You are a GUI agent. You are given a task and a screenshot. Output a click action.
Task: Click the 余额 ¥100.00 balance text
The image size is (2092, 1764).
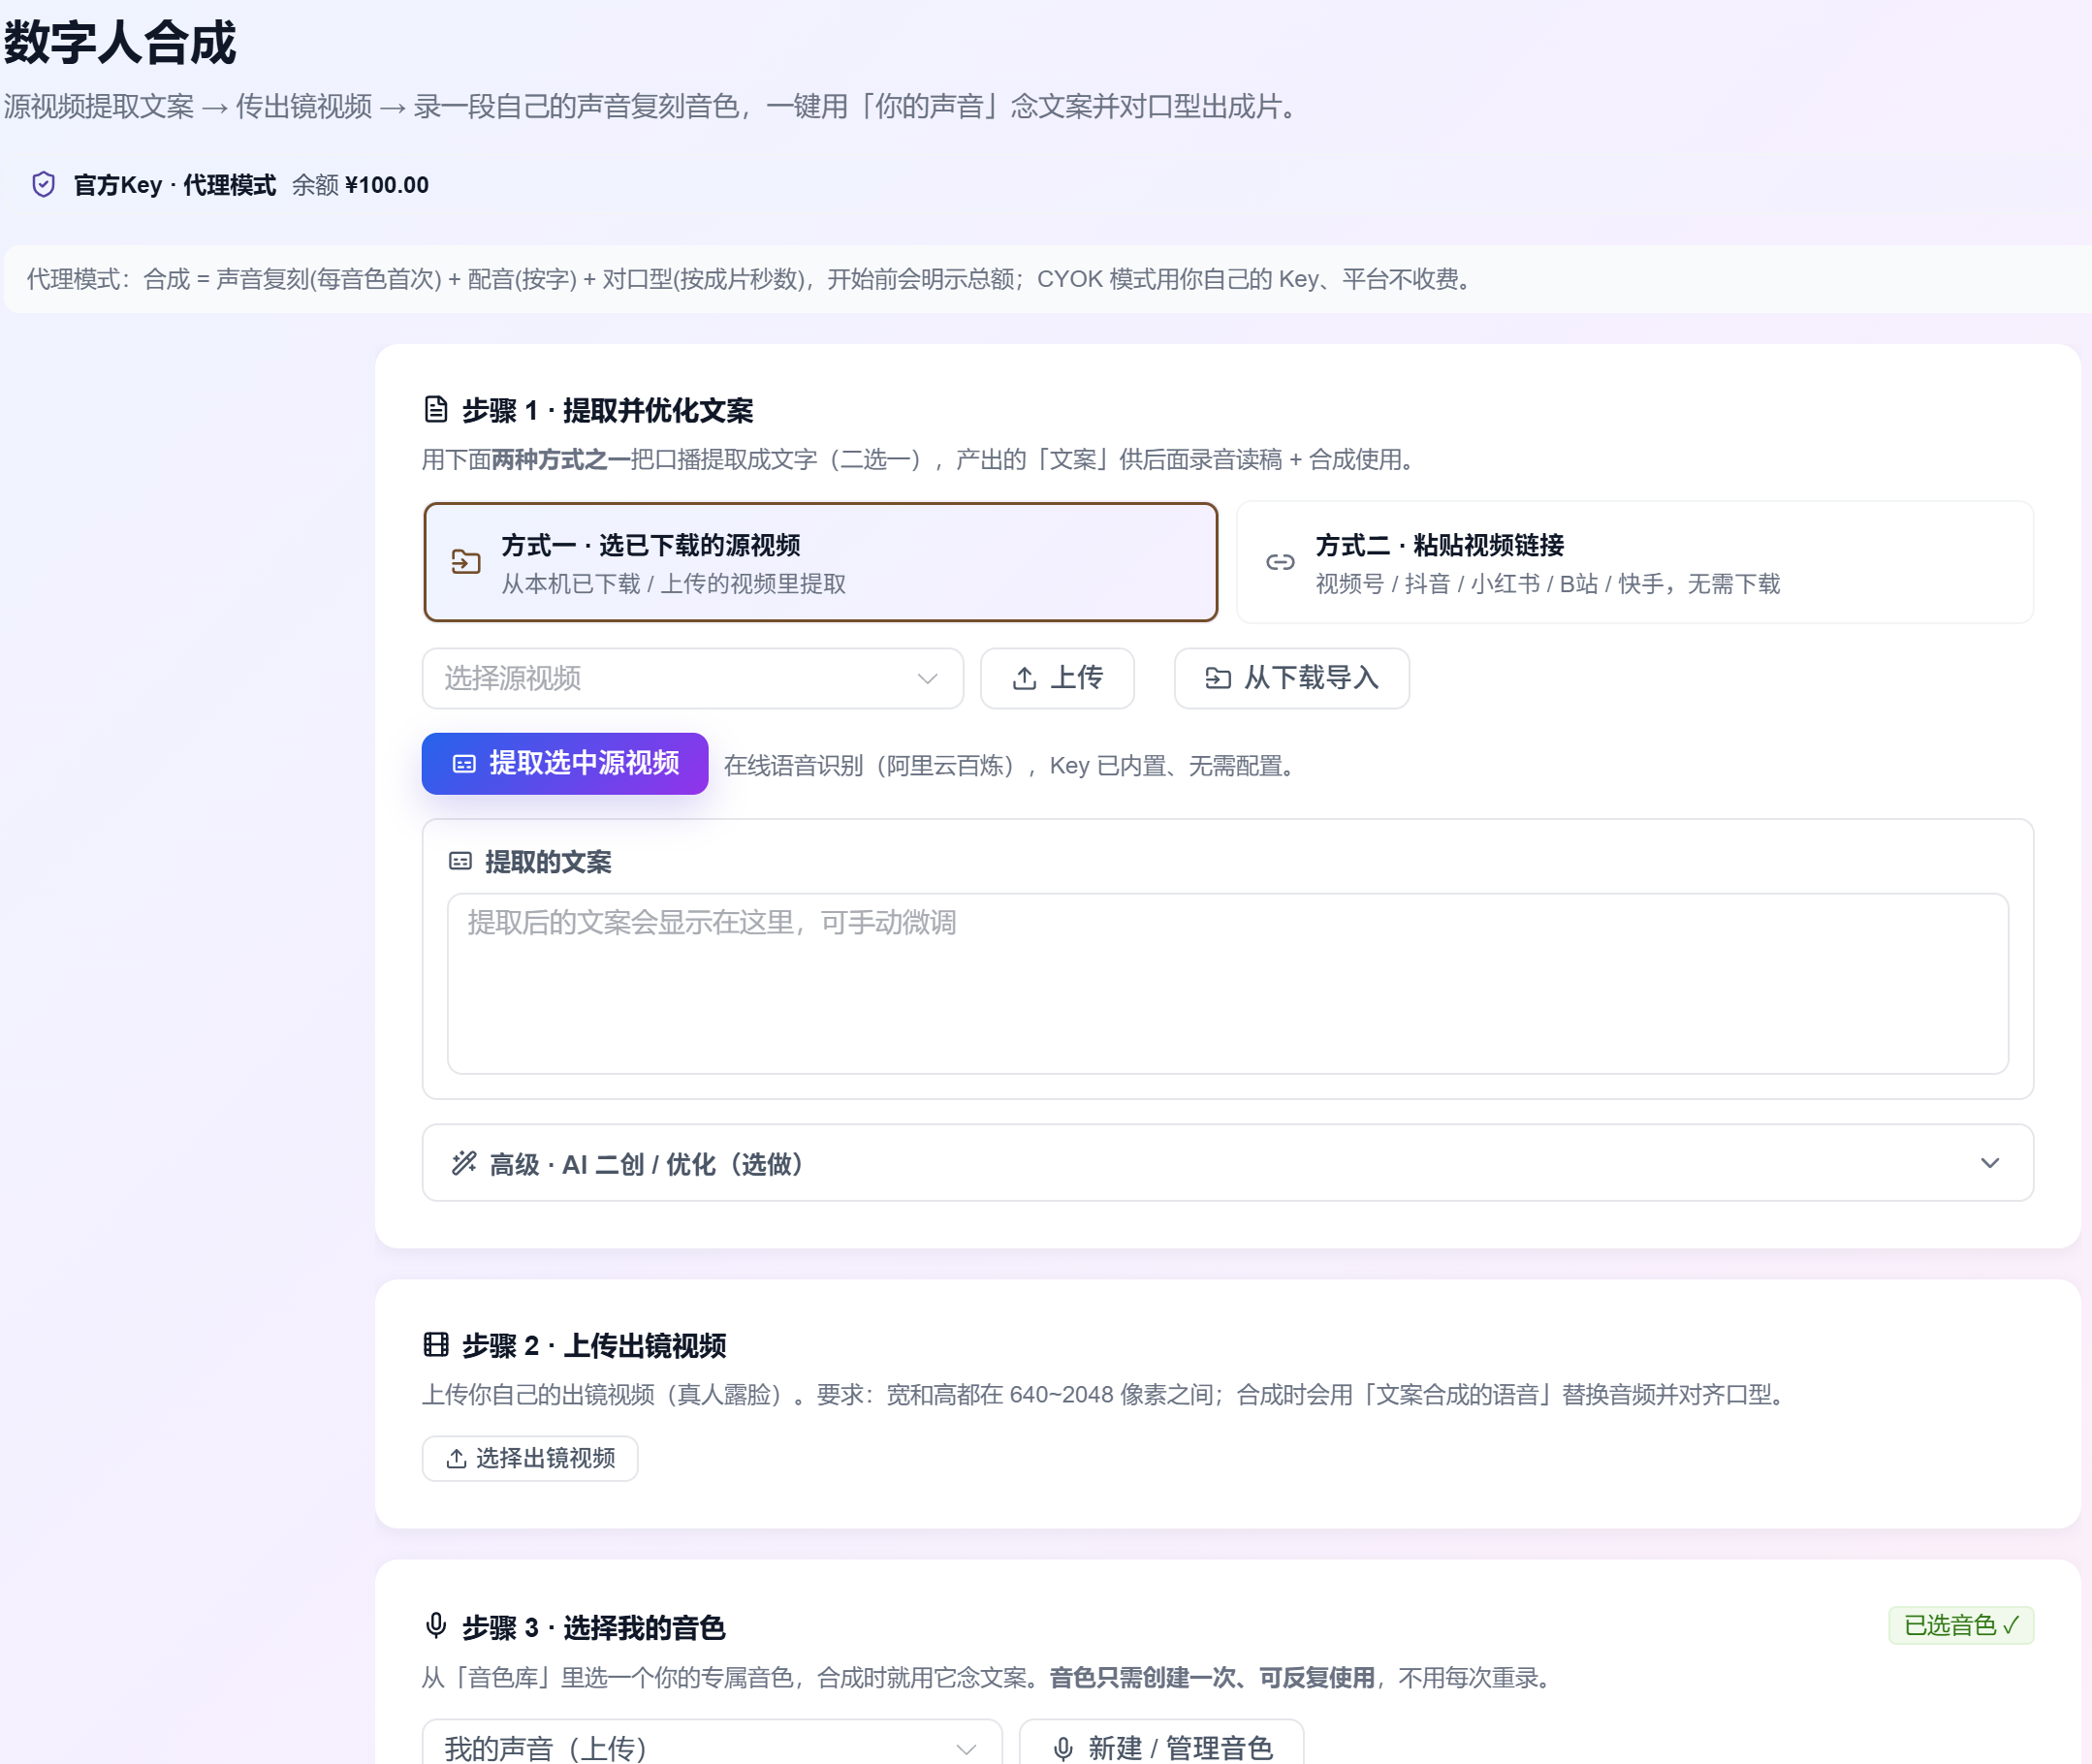360,185
